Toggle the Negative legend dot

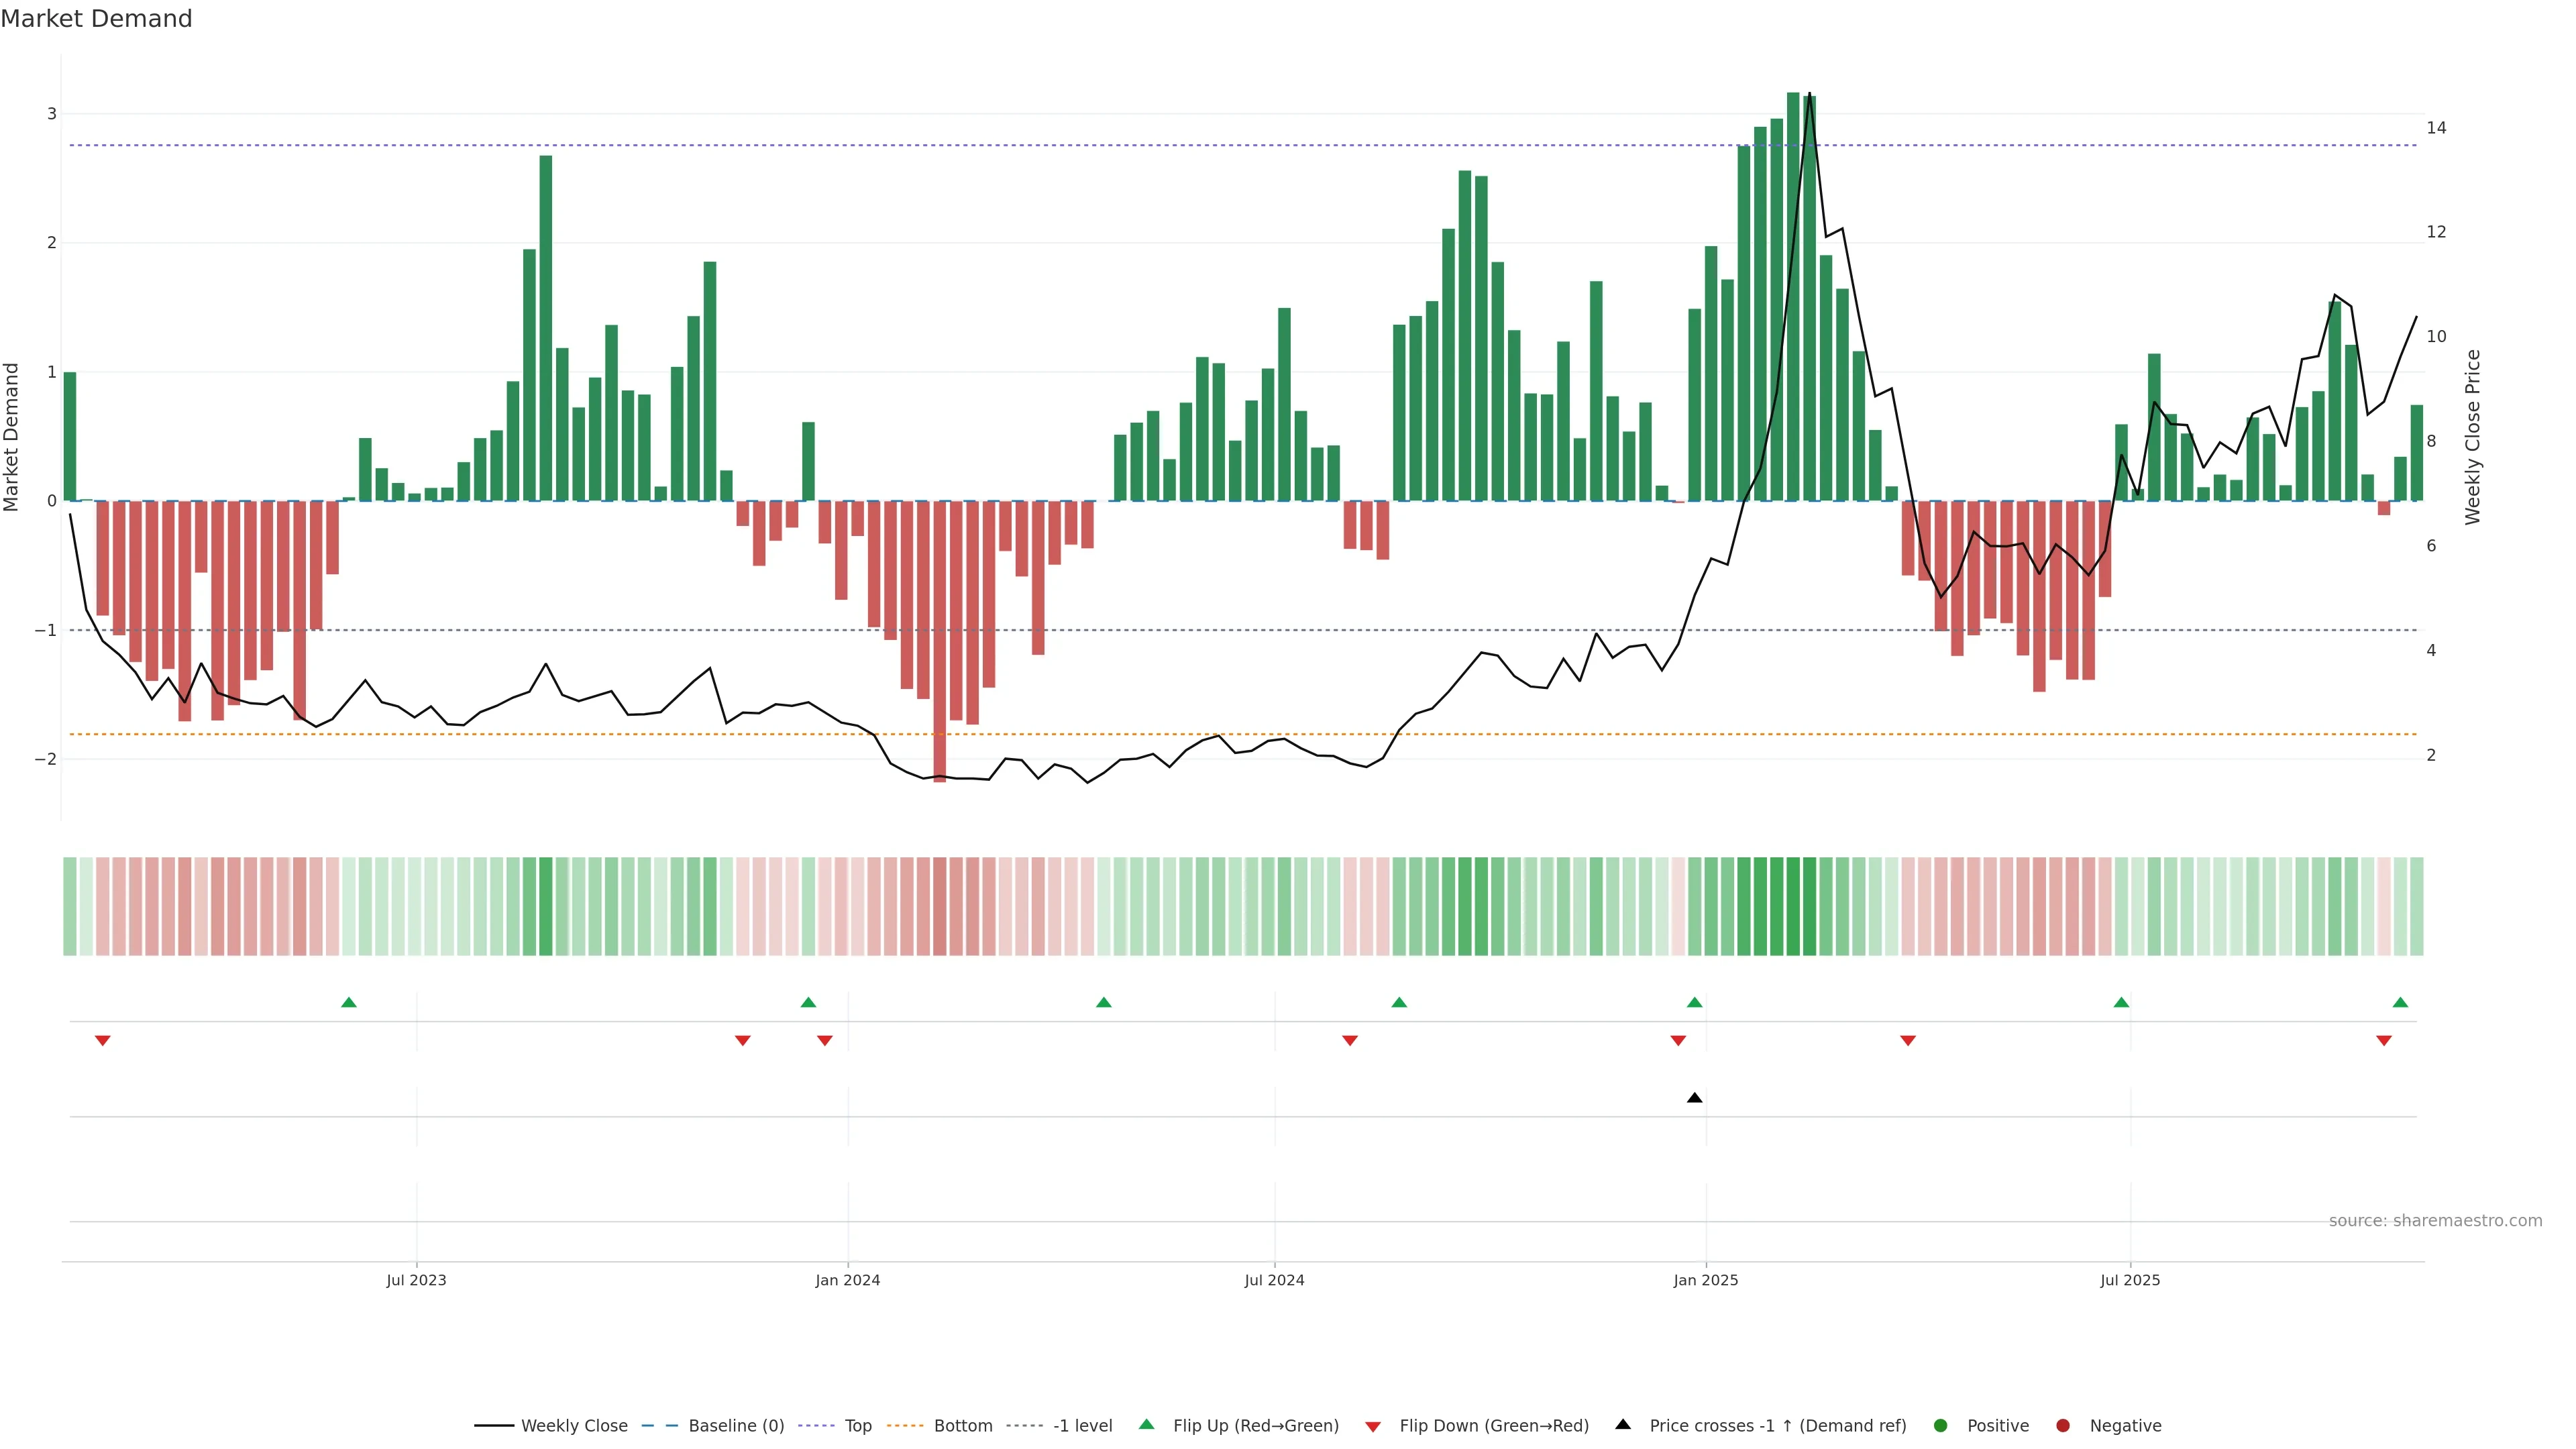(2063, 1425)
